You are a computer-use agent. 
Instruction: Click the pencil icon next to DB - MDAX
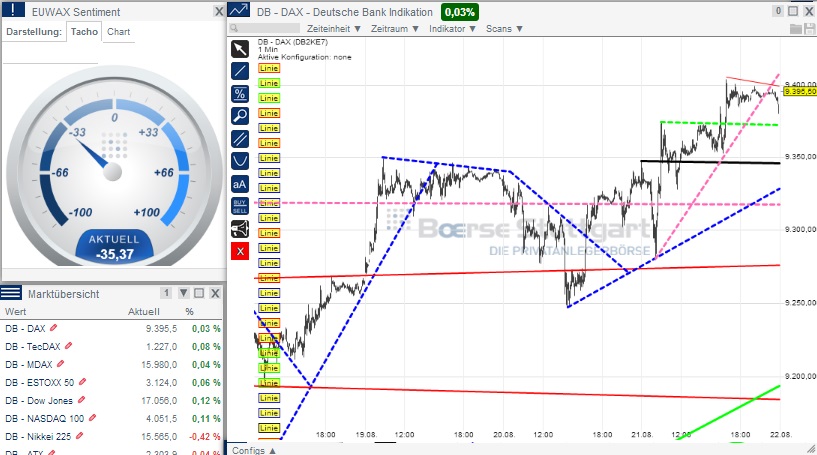pyautogui.click(x=60, y=364)
